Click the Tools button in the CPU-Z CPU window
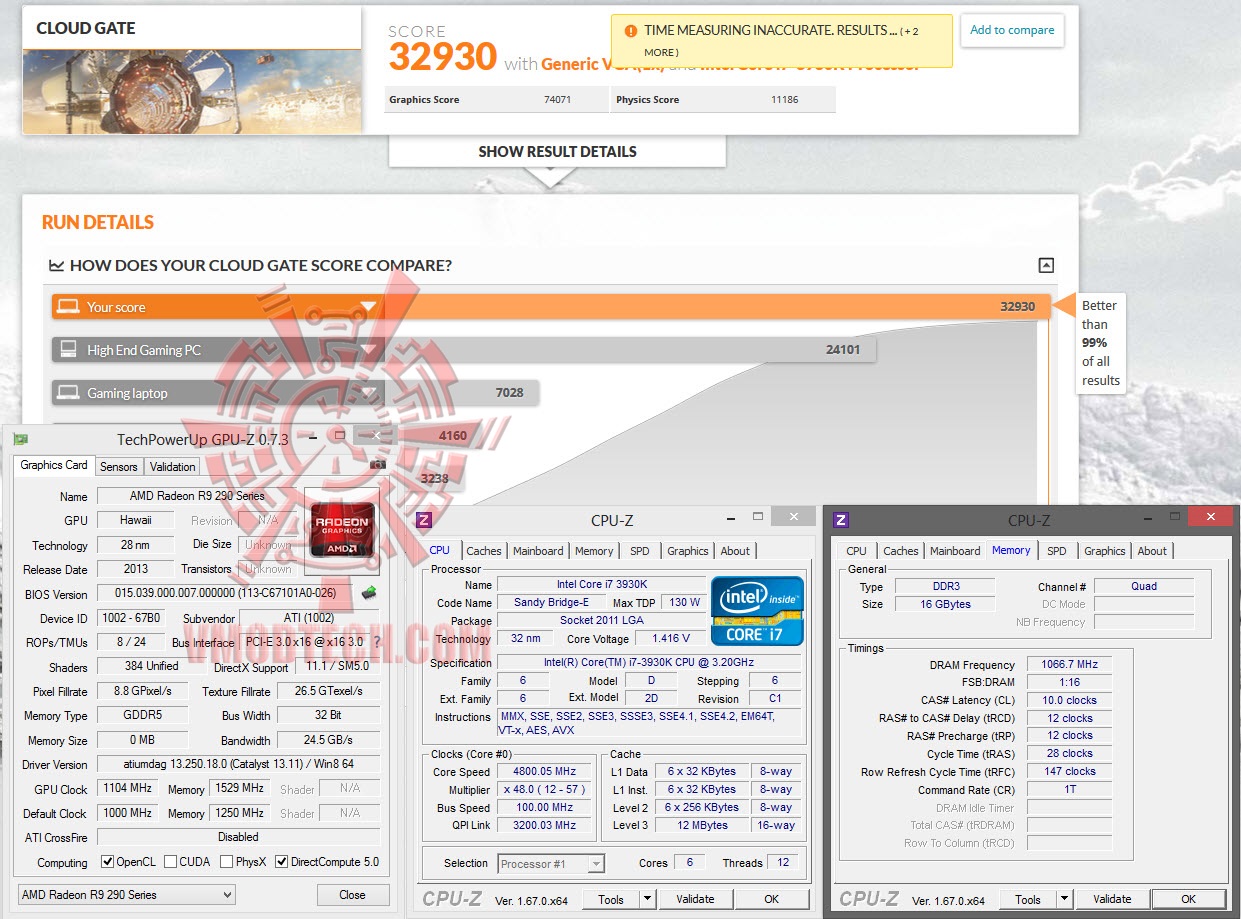 pyautogui.click(x=611, y=899)
